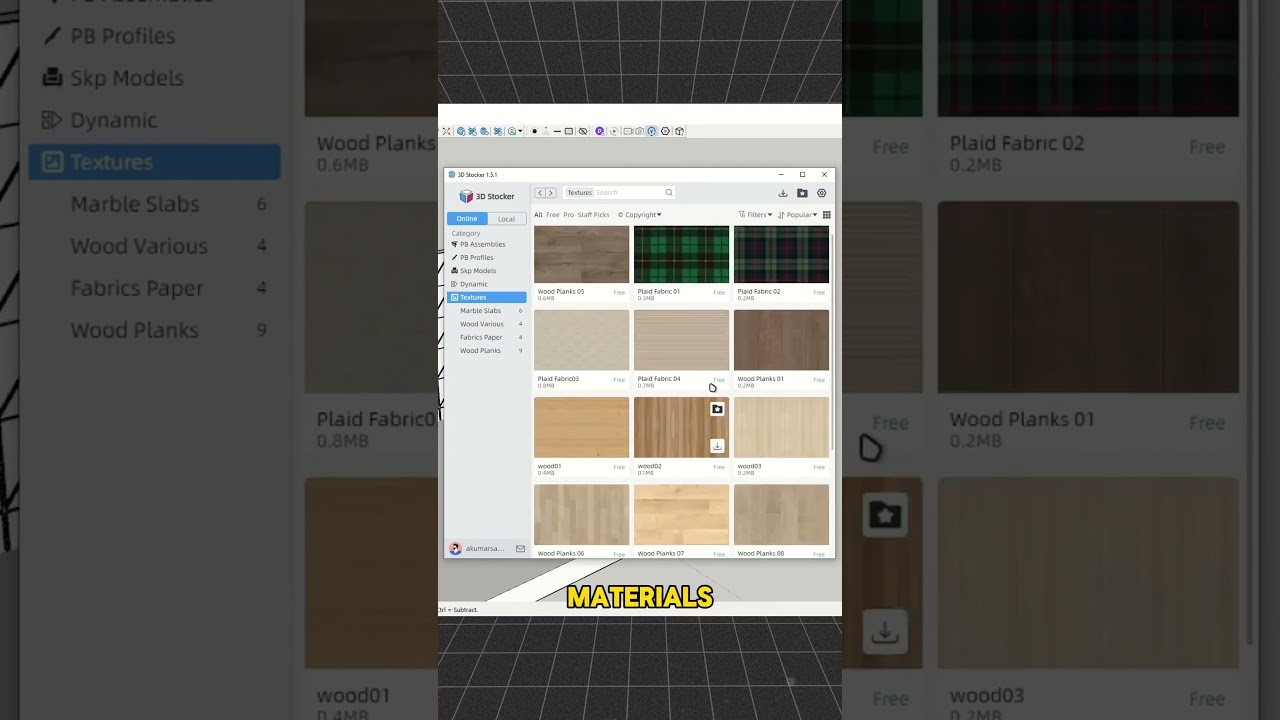Click the 3D Stocker 1.5.1 window title
Viewport: 1280px width, 720px height.
(477, 175)
